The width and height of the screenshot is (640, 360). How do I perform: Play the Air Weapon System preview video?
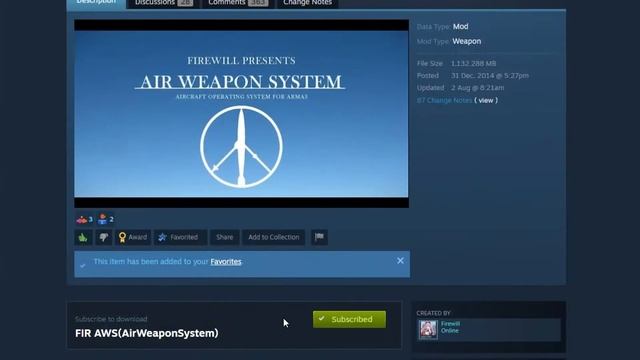[241, 114]
